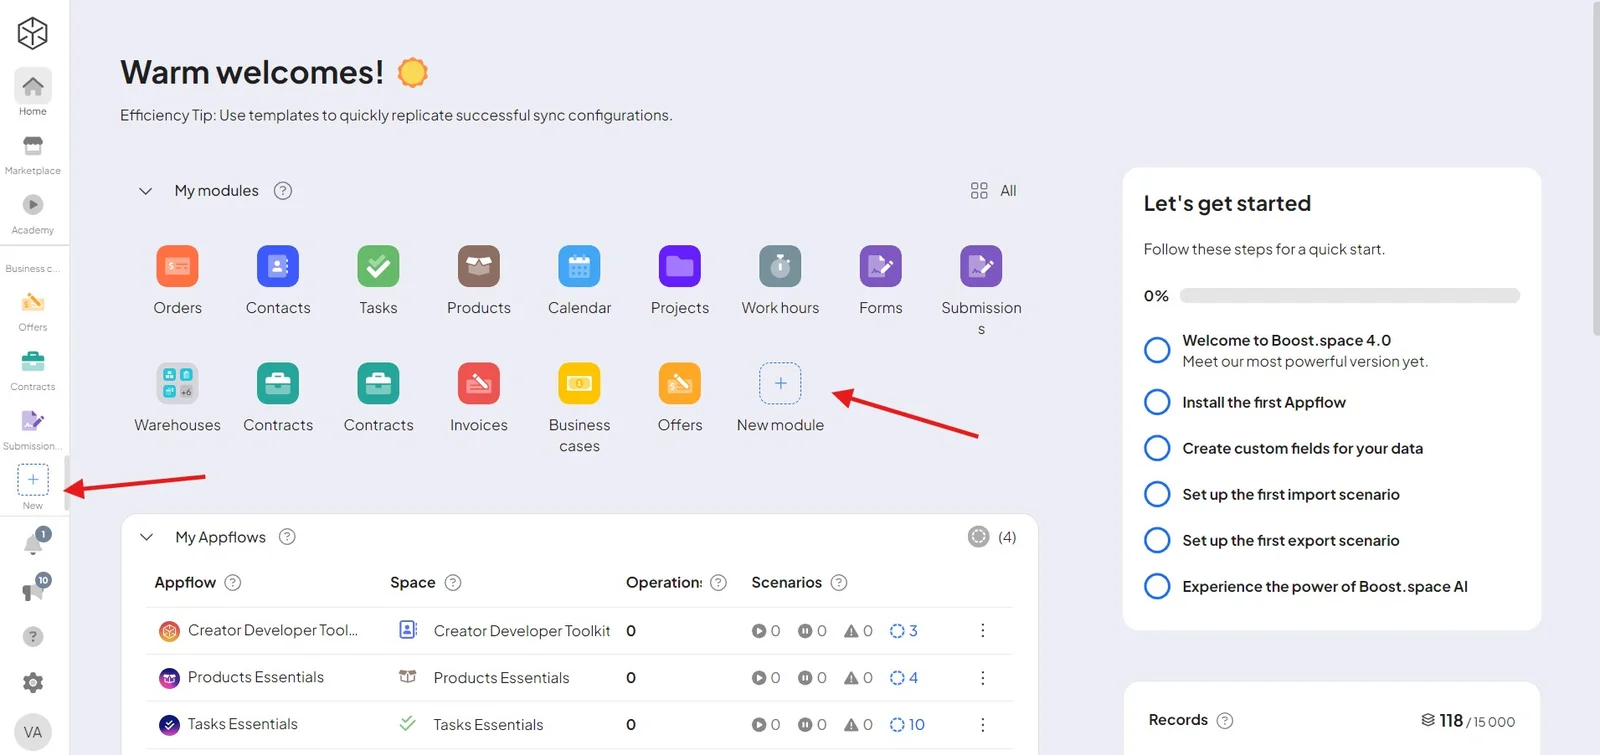Mark Welcome to Boost.space 4.0 step done
Image resolution: width=1600 pixels, height=755 pixels.
[x=1157, y=350]
